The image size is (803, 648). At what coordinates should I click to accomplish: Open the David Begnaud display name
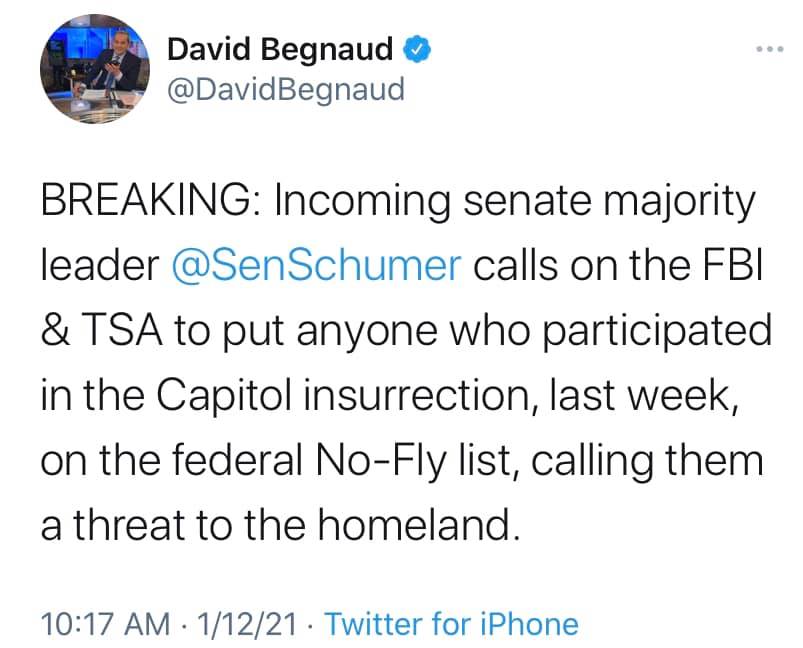coord(281,49)
